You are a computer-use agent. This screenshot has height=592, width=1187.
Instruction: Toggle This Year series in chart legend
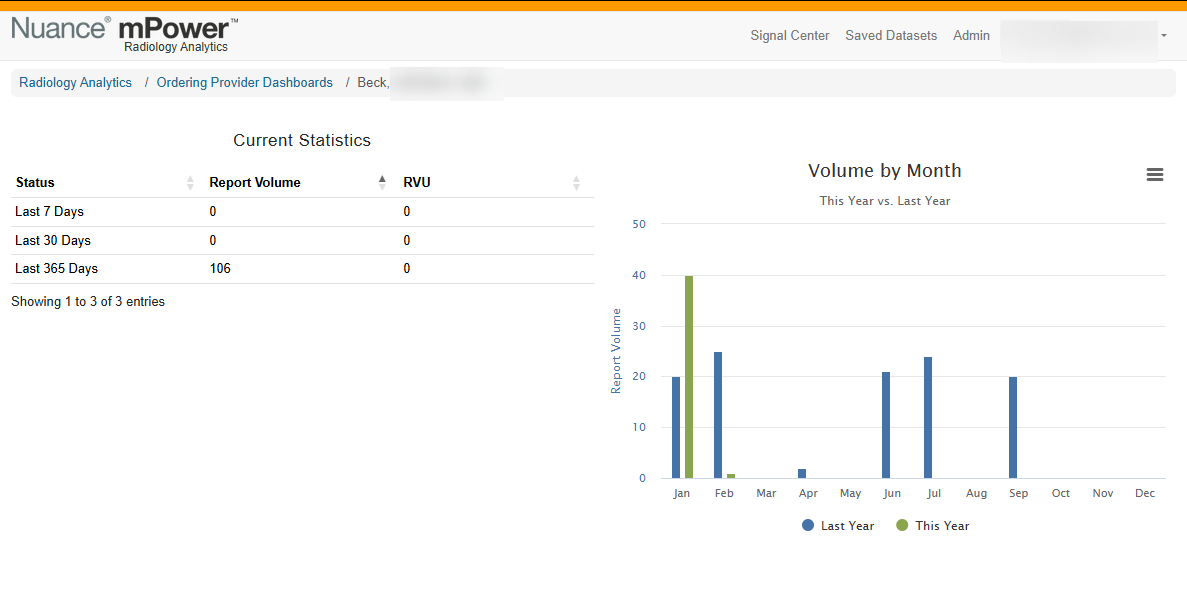pyautogui.click(x=932, y=525)
